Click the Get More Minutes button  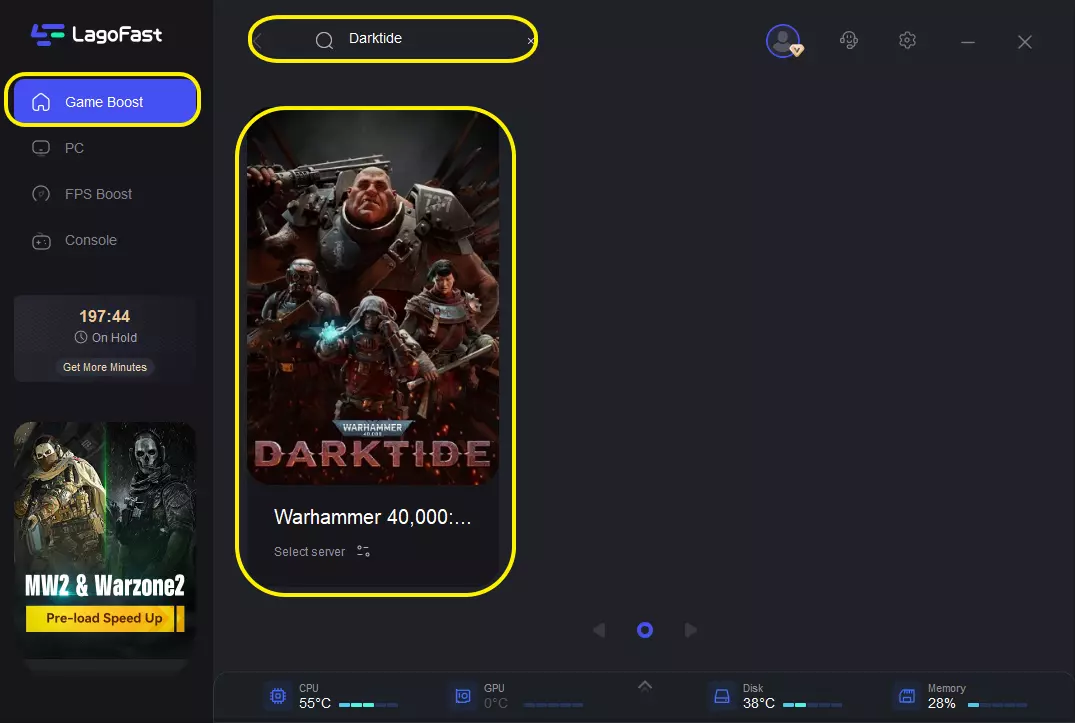click(x=105, y=367)
